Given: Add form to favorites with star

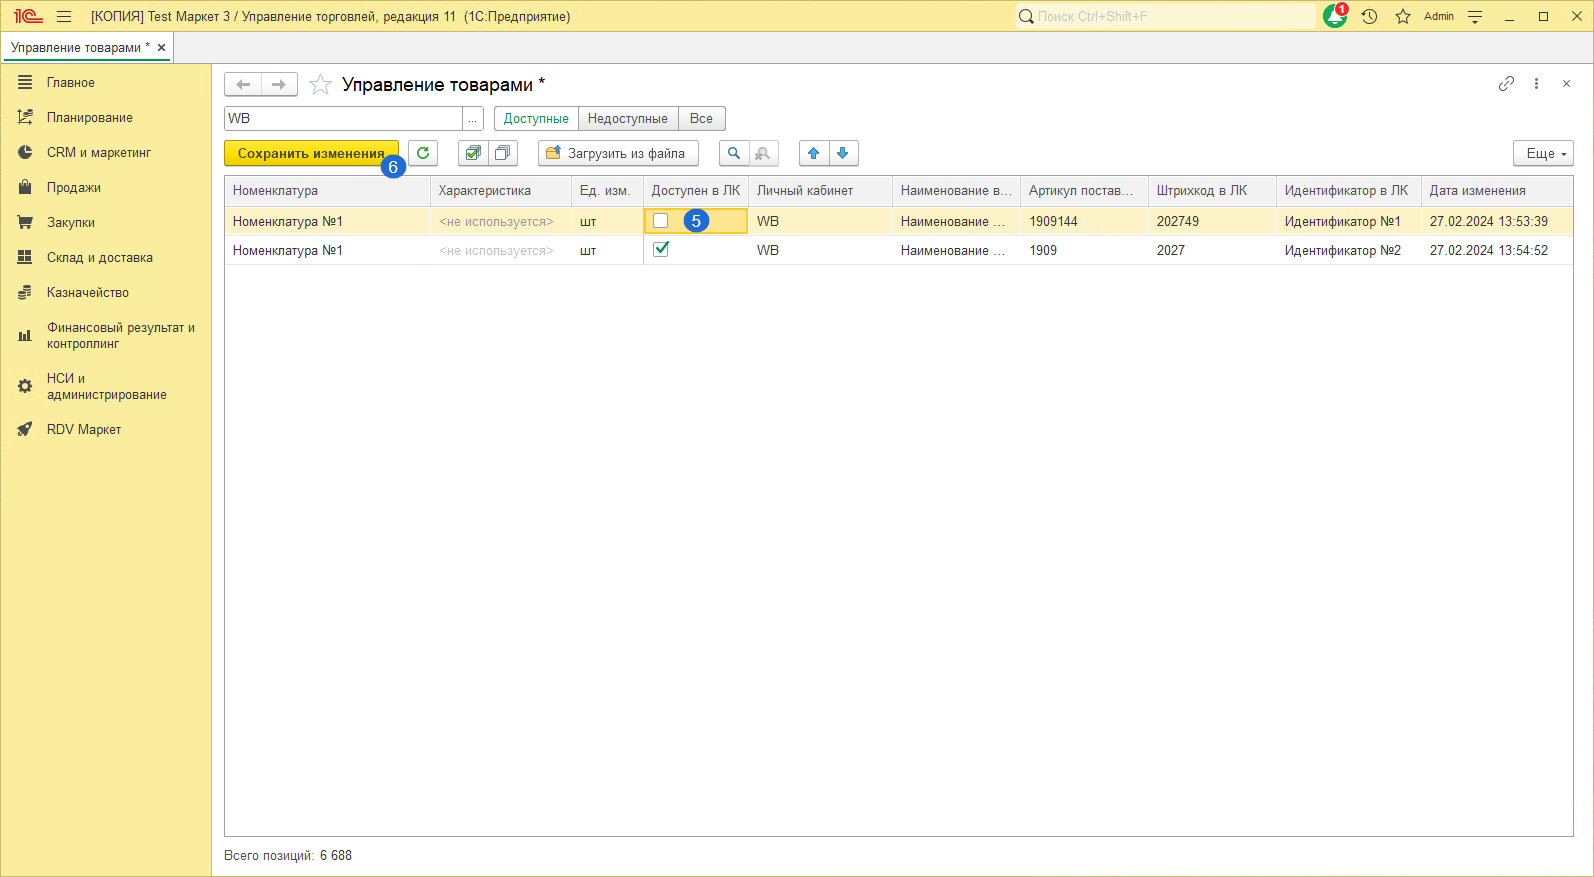Looking at the screenshot, I should click(320, 85).
